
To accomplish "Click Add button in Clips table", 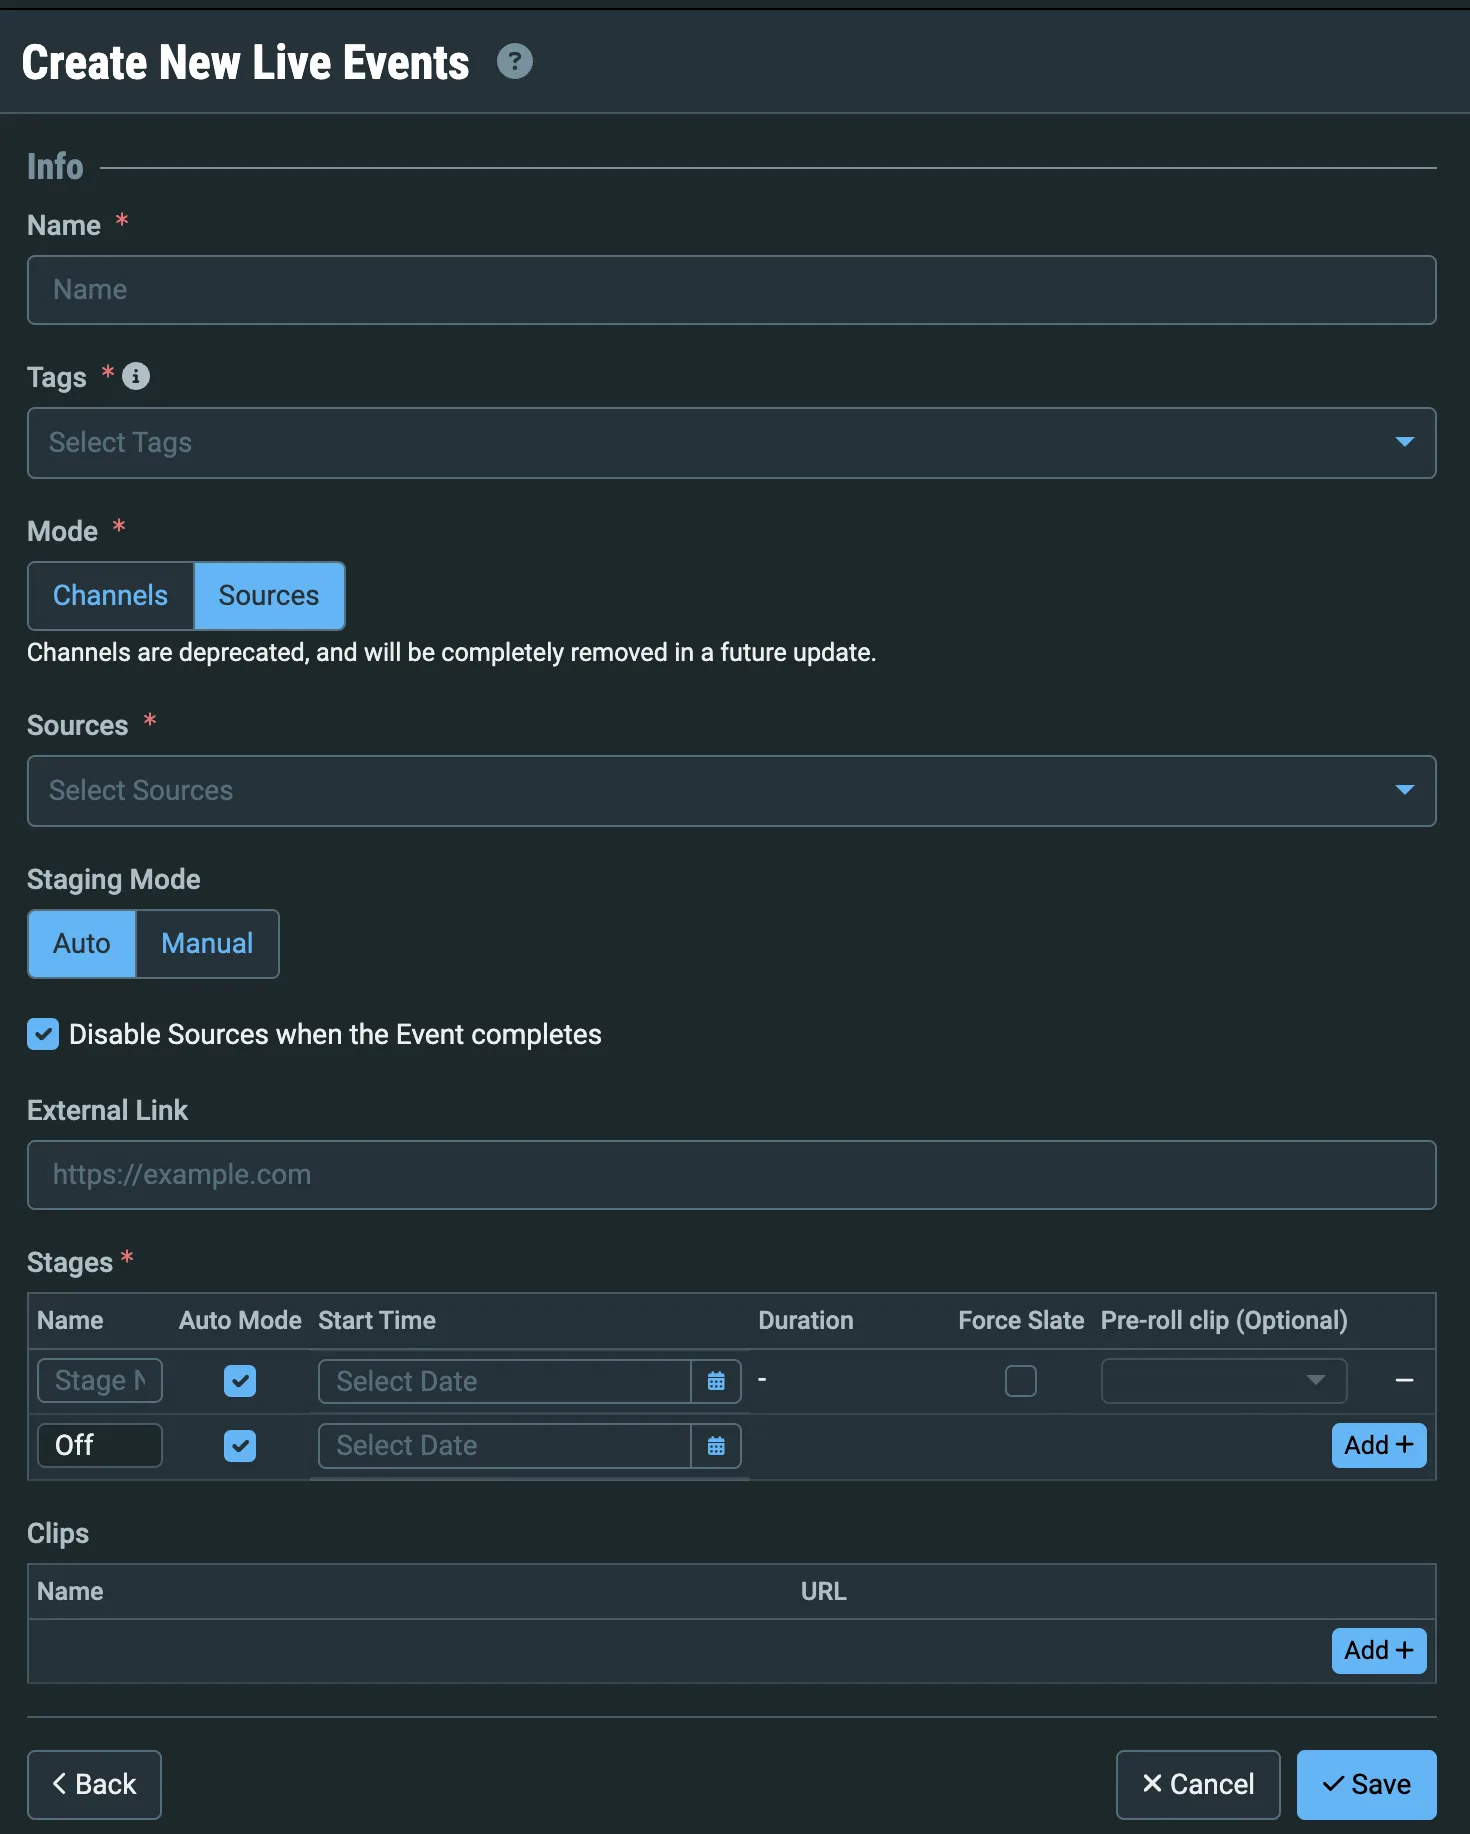I will [1379, 1651].
